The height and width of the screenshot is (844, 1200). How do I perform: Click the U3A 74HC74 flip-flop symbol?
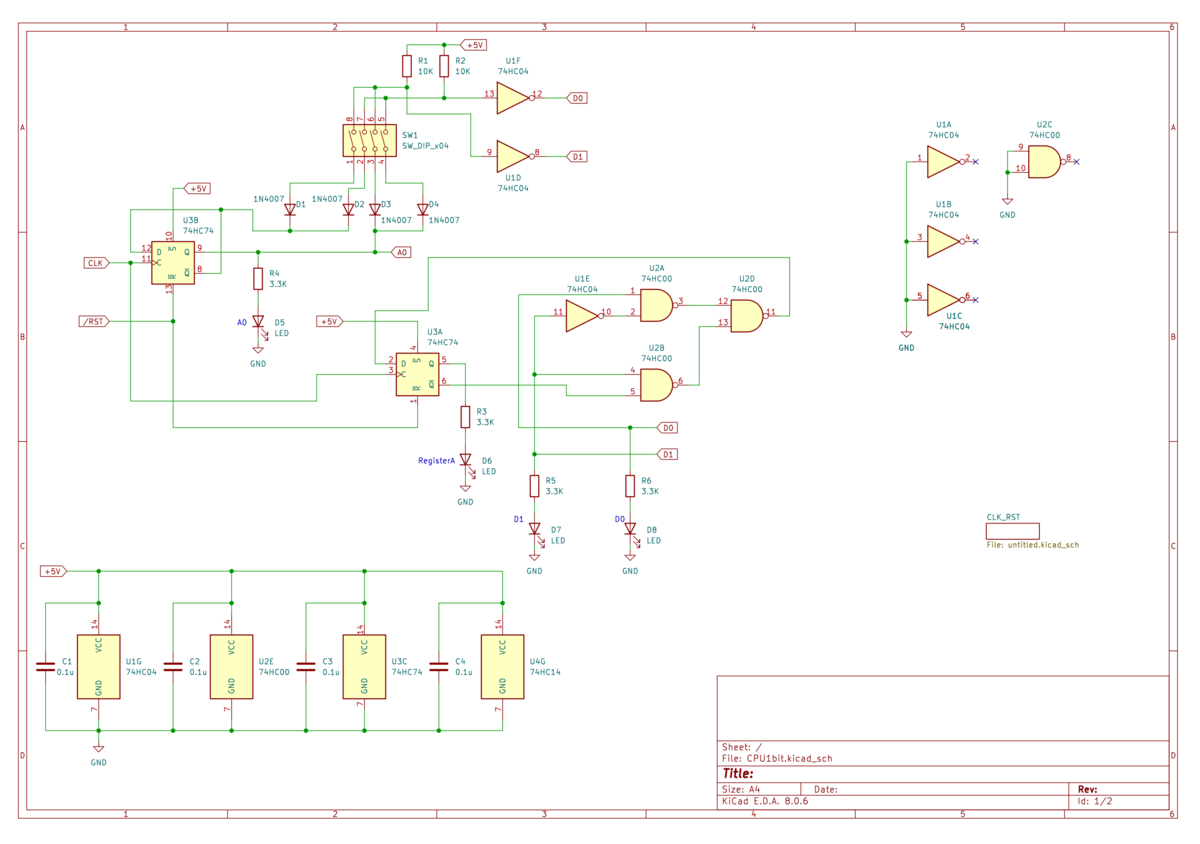tap(418, 374)
